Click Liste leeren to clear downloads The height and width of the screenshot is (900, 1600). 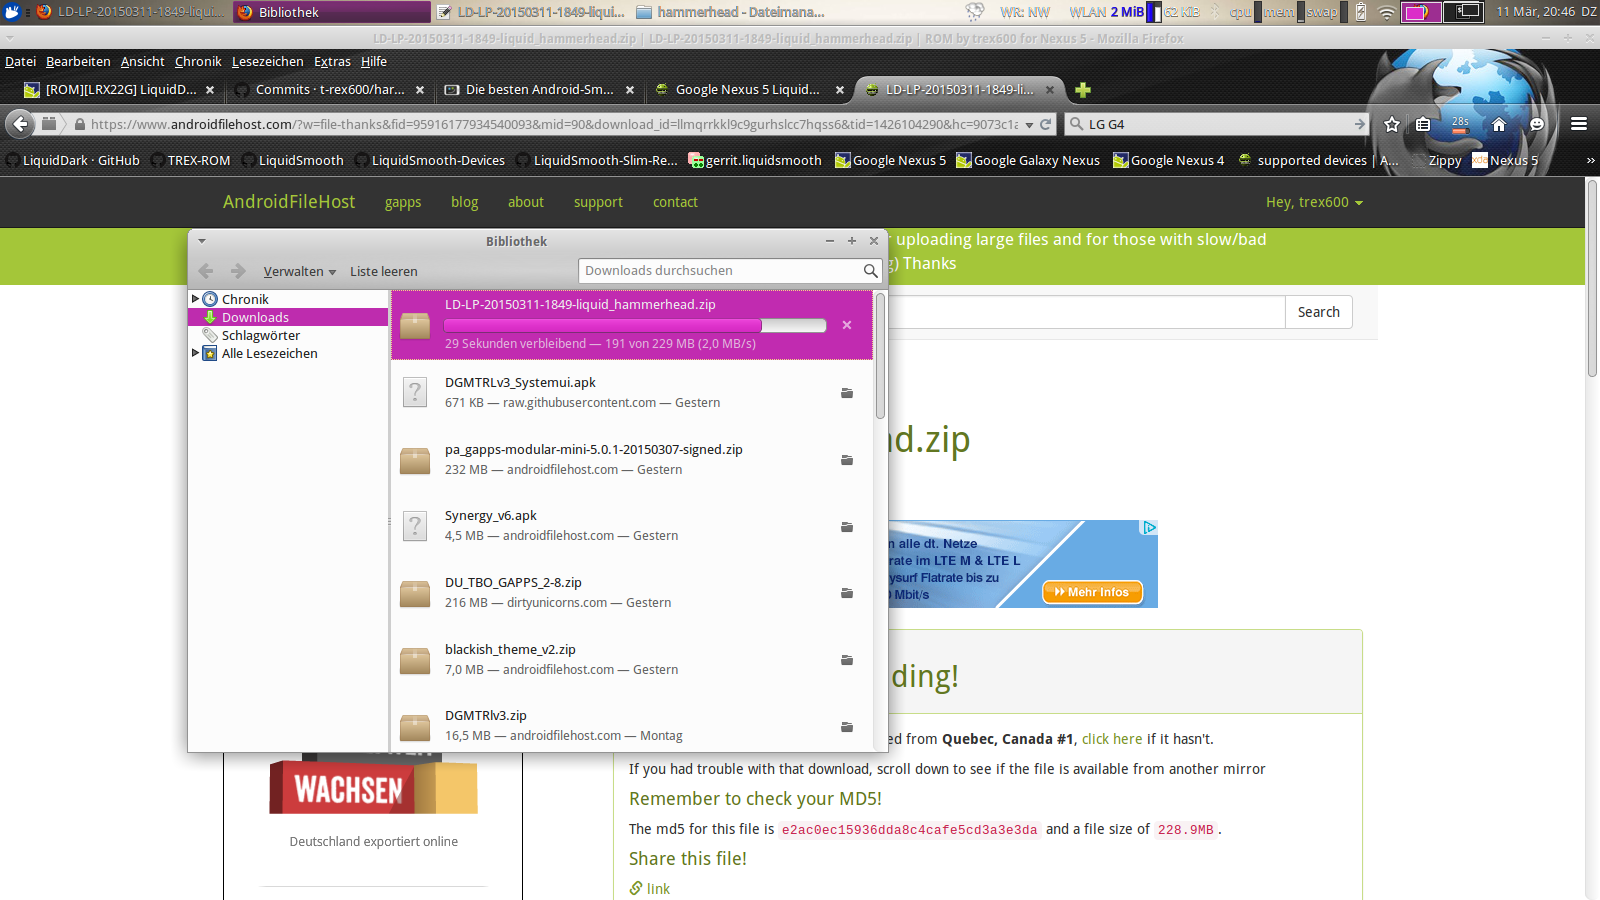coord(383,271)
